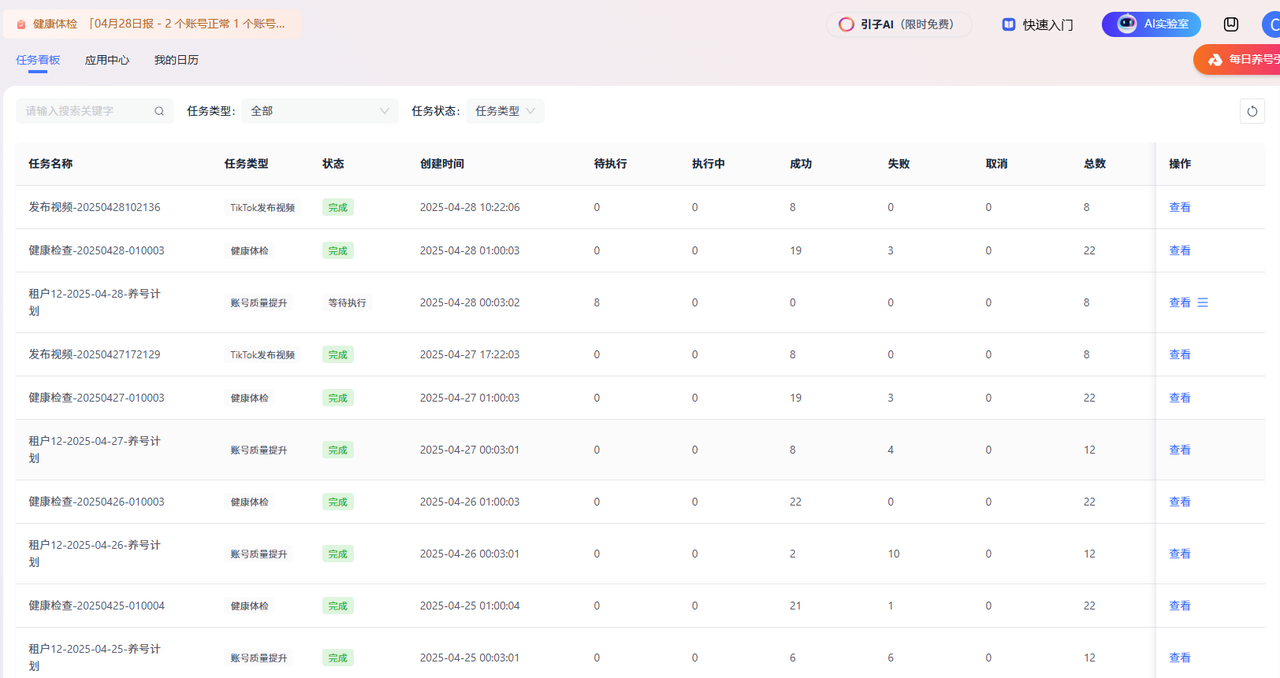View task 健康检查-20250425-010004
Image resolution: width=1280 pixels, height=678 pixels.
tap(1180, 606)
